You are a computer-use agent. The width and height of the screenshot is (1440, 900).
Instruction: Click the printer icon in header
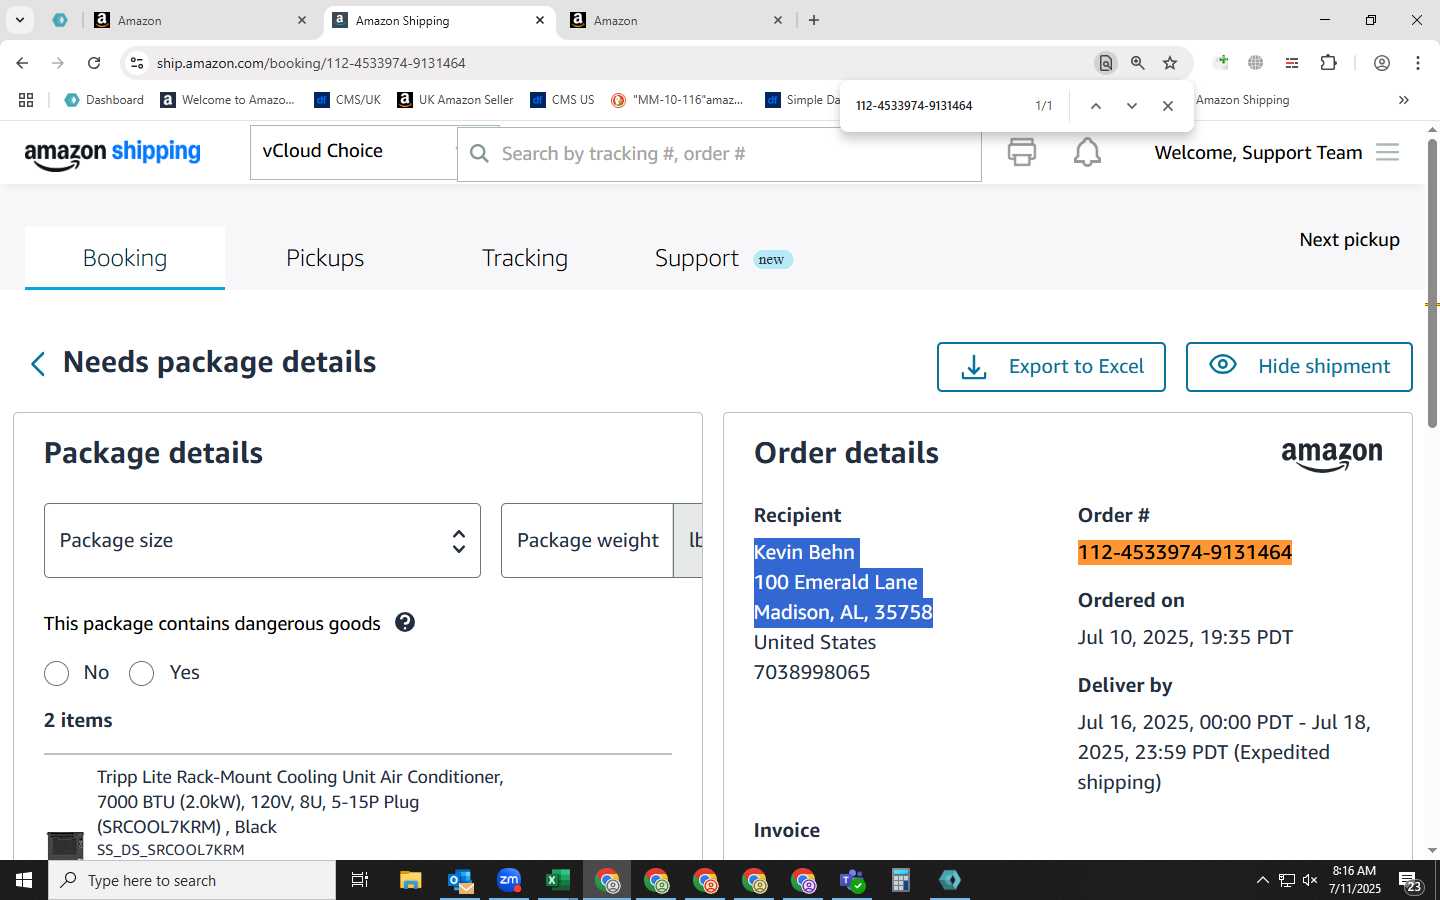(x=1021, y=152)
